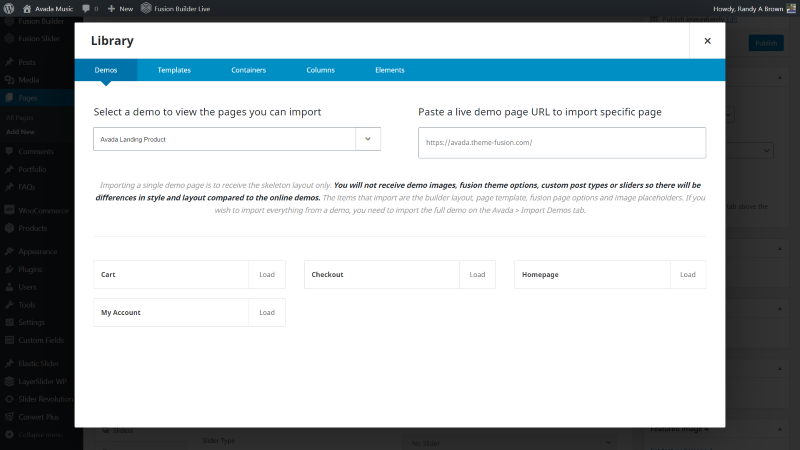The height and width of the screenshot is (450, 800).
Task: Focus the live demo page URL field
Action: tap(562, 143)
